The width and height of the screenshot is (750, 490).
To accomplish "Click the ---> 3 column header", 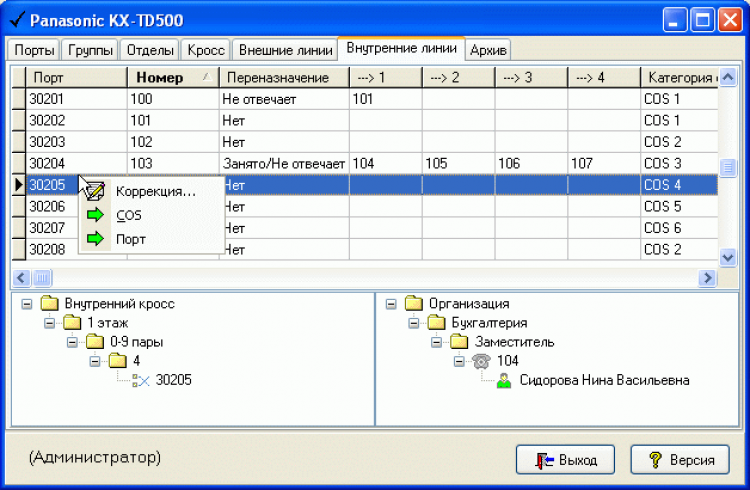I will click(x=531, y=78).
